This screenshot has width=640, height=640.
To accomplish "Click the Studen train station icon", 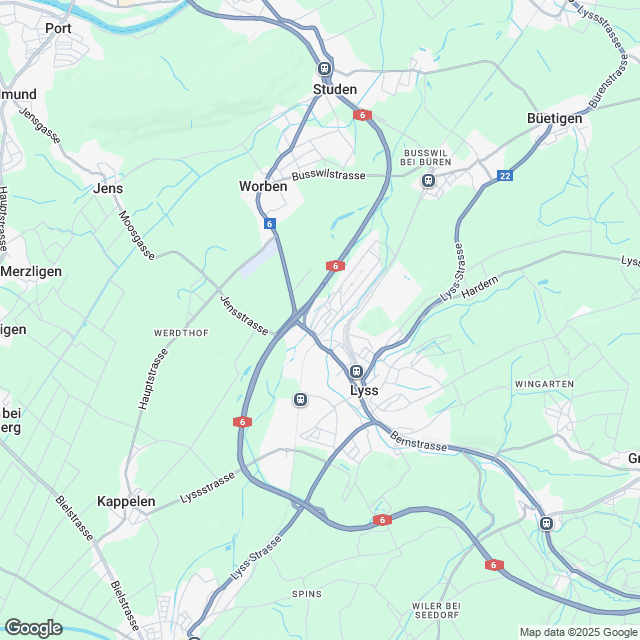I will click(324, 68).
